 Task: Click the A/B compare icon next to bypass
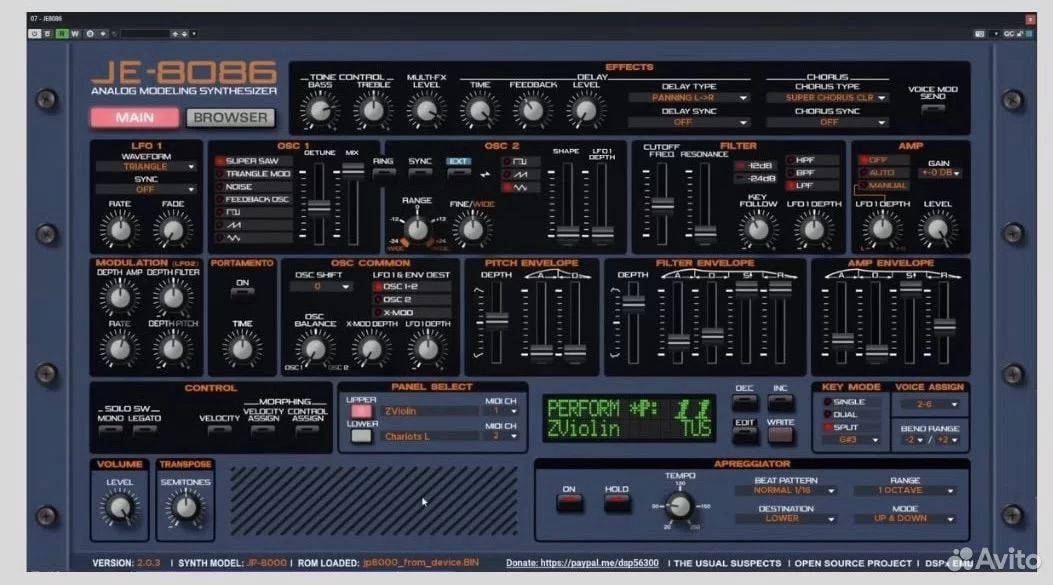point(48,34)
